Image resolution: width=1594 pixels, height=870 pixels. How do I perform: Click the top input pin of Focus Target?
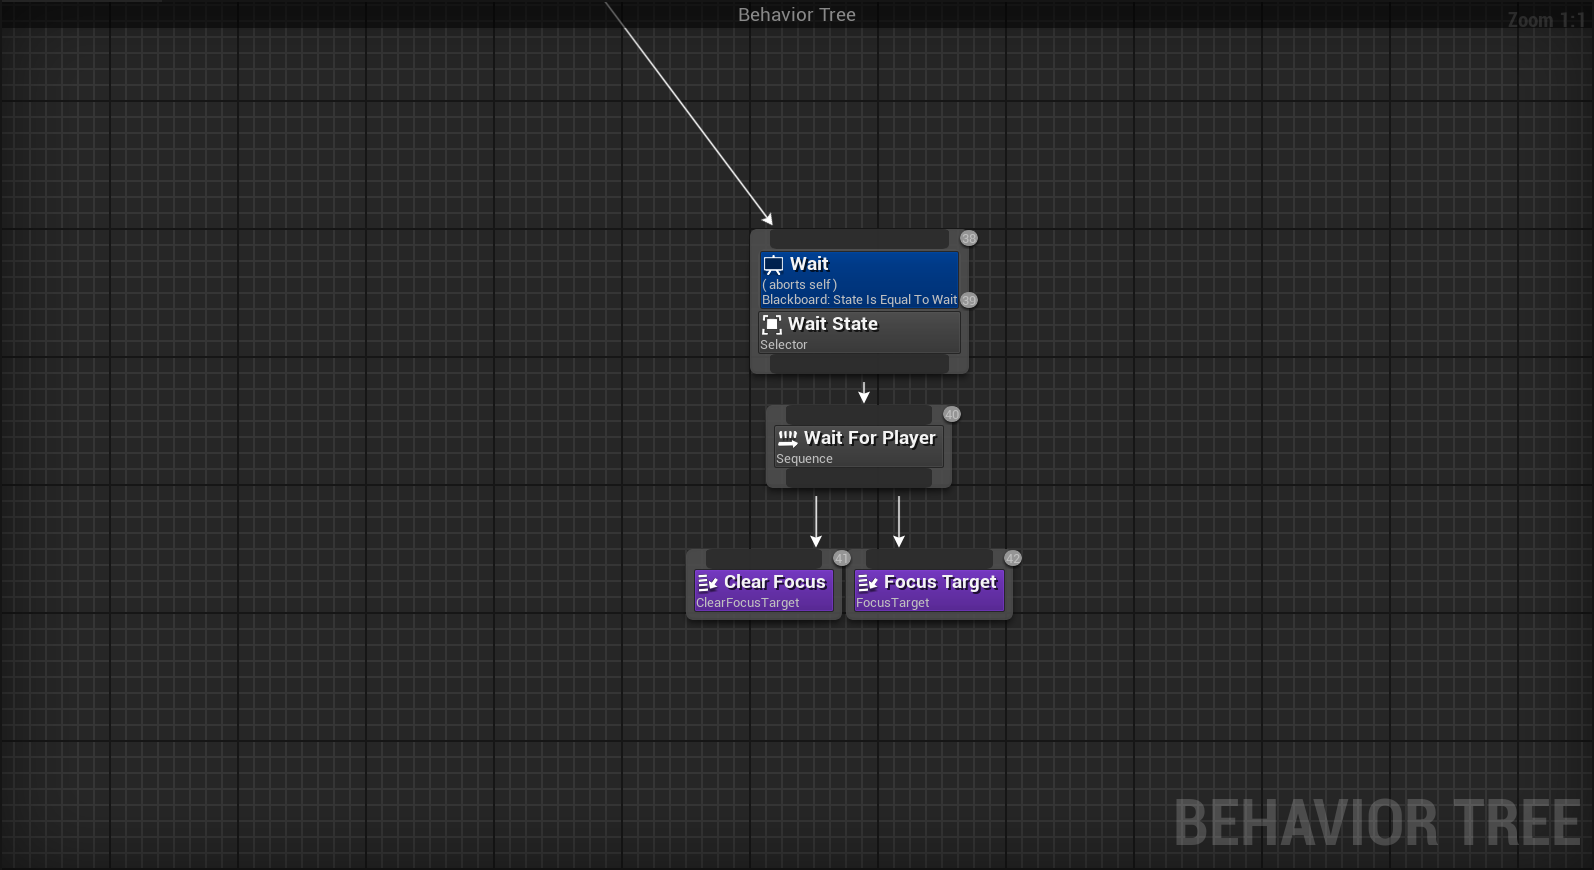pos(929,558)
